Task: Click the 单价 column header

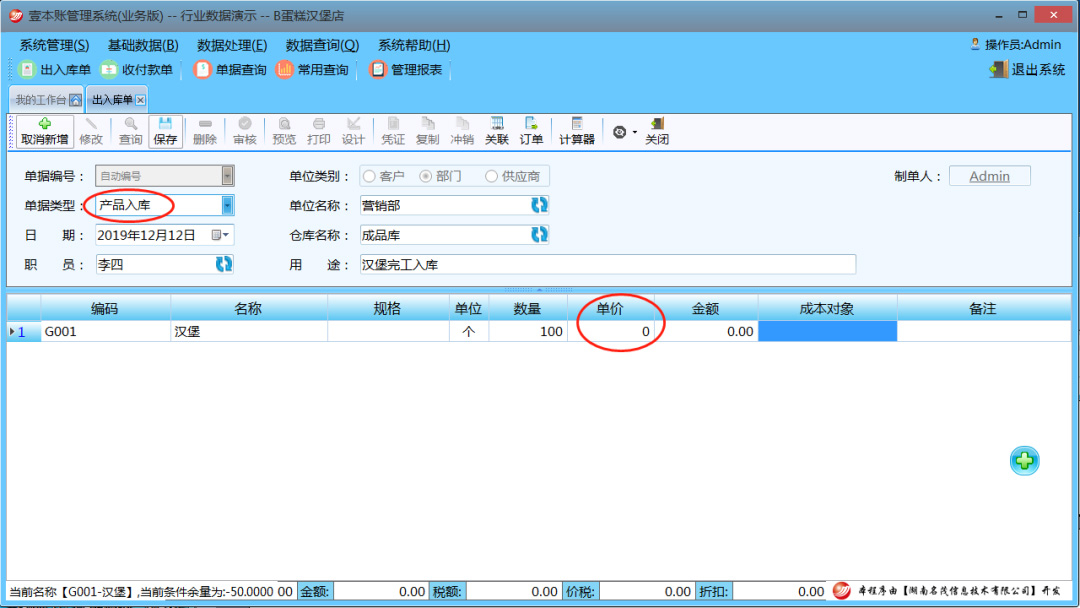Action: pyautogui.click(x=610, y=308)
